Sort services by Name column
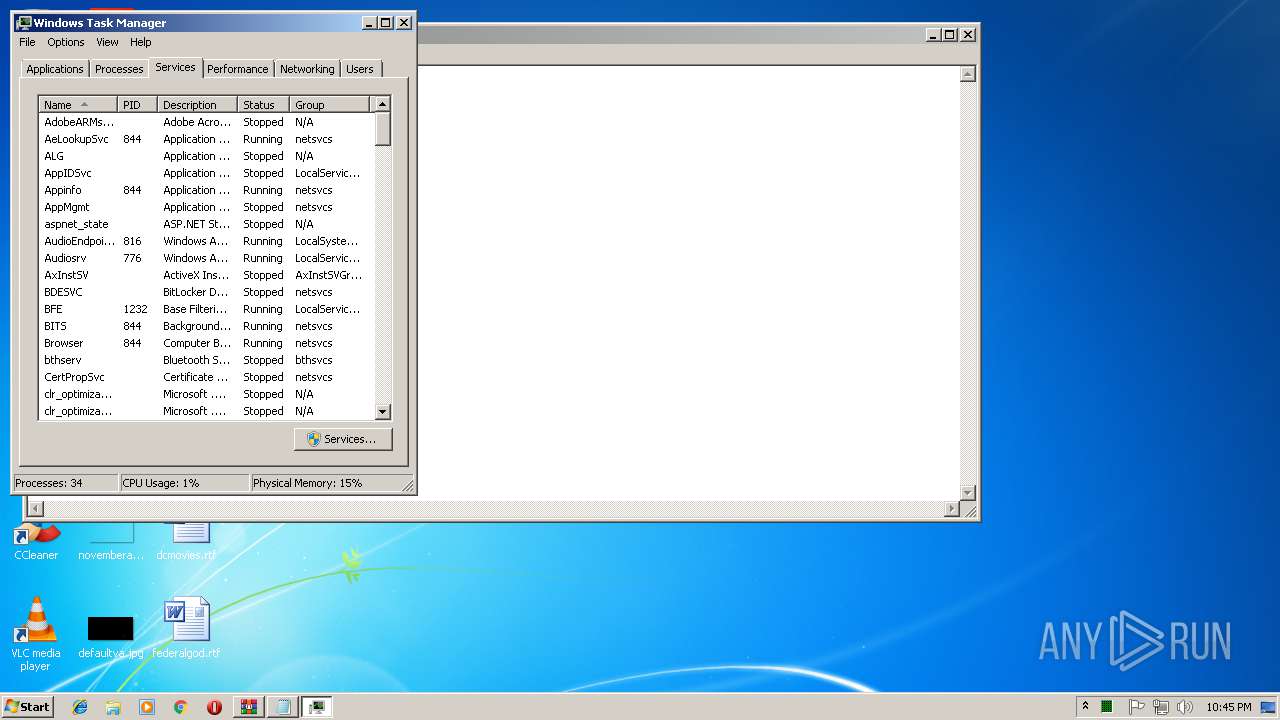This screenshot has height=720, width=1280. pyautogui.click(x=78, y=105)
